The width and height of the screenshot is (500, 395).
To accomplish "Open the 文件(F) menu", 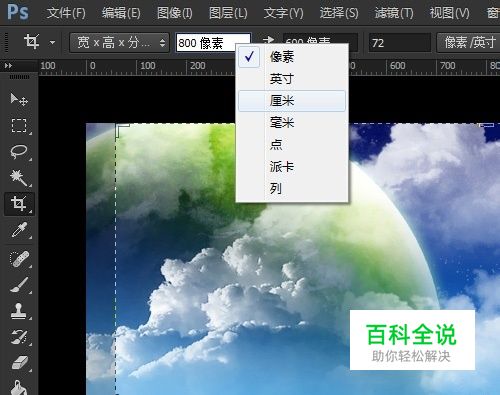I will (66, 13).
